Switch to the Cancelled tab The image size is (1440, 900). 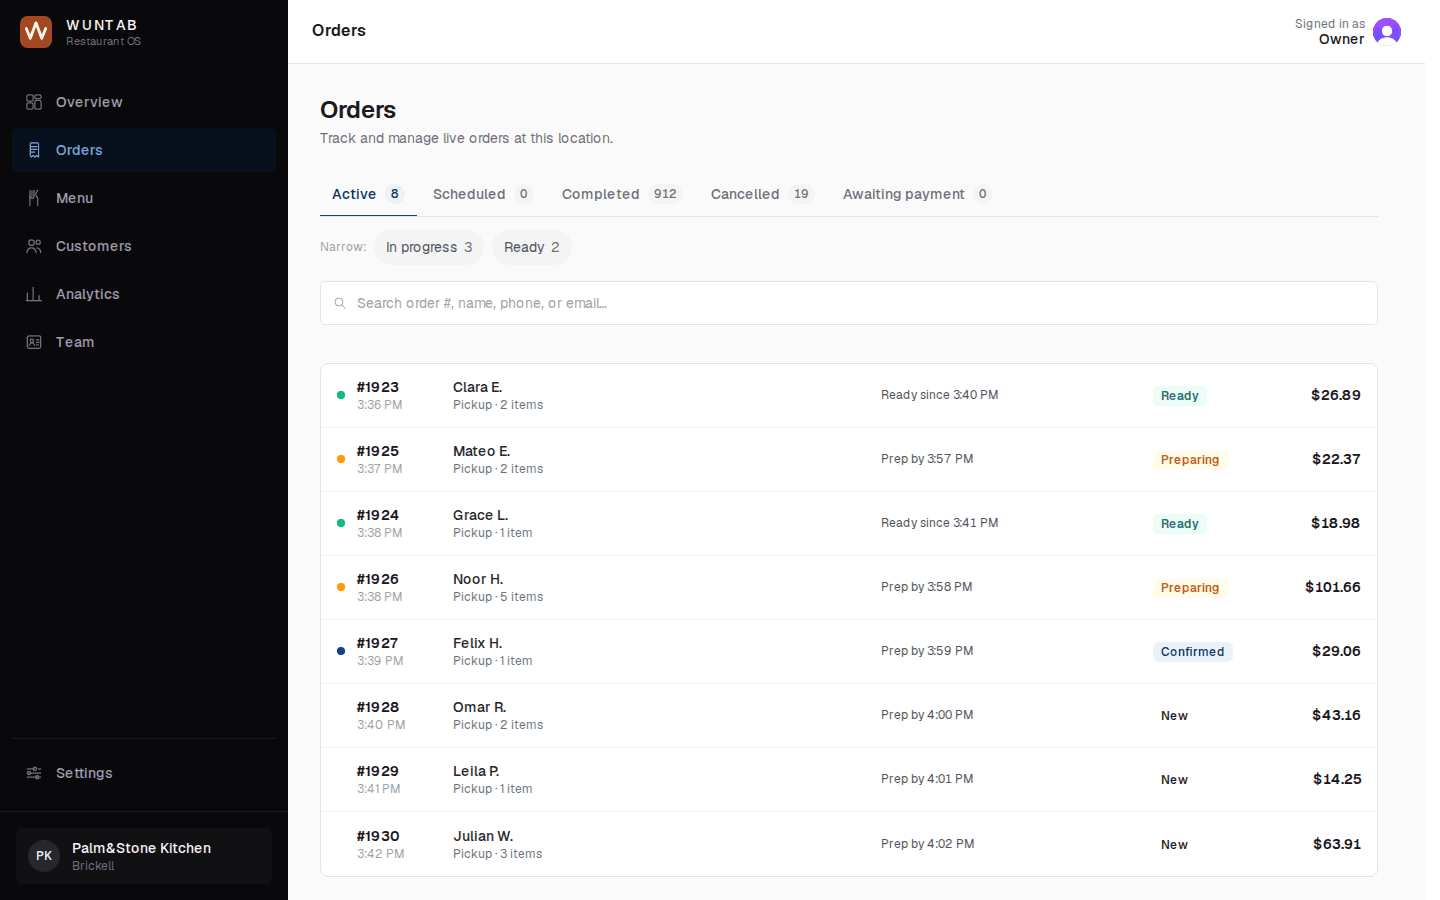coord(762,194)
